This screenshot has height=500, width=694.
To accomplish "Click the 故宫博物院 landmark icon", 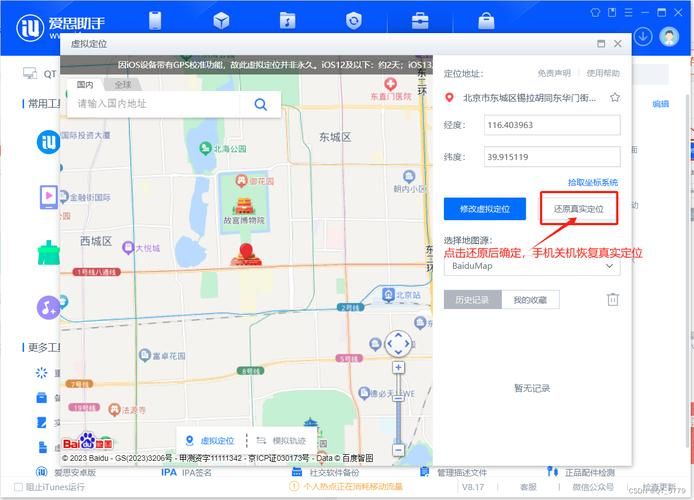I will [244, 206].
